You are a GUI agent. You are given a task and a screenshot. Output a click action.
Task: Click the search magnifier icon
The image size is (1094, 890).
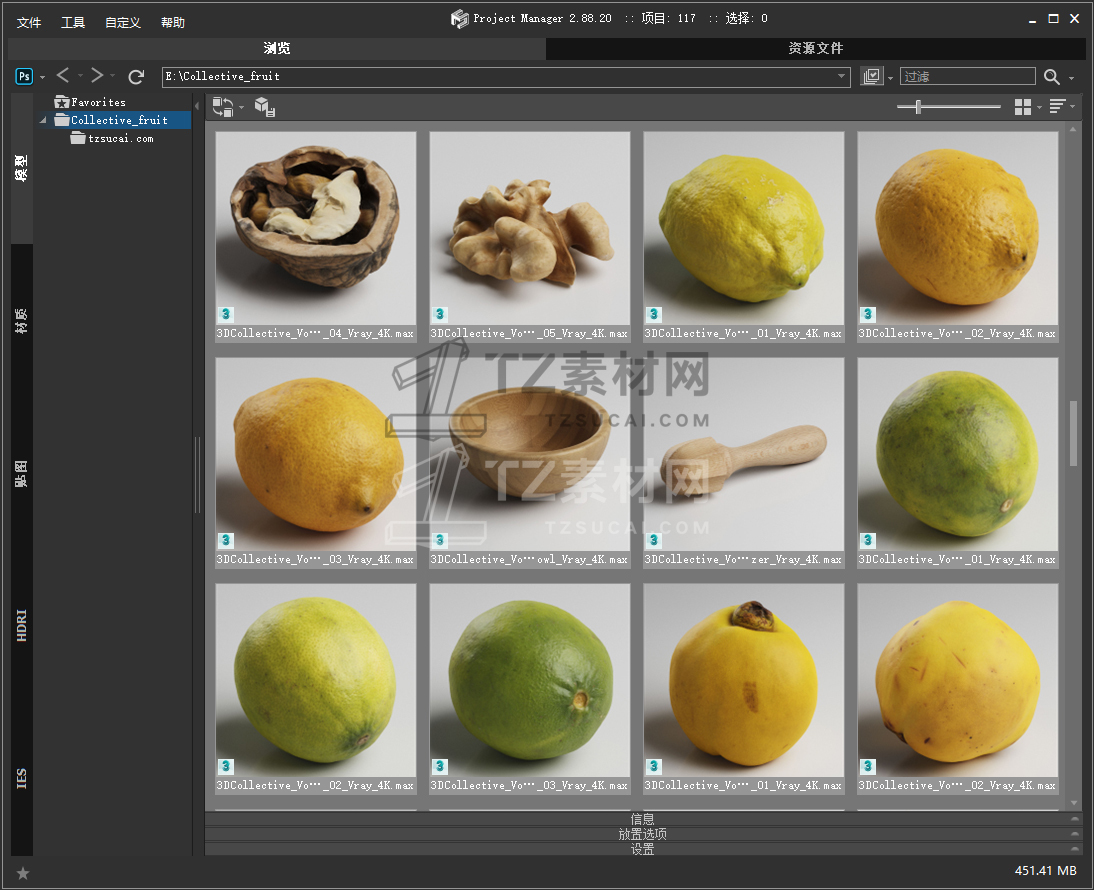(x=1052, y=77)
